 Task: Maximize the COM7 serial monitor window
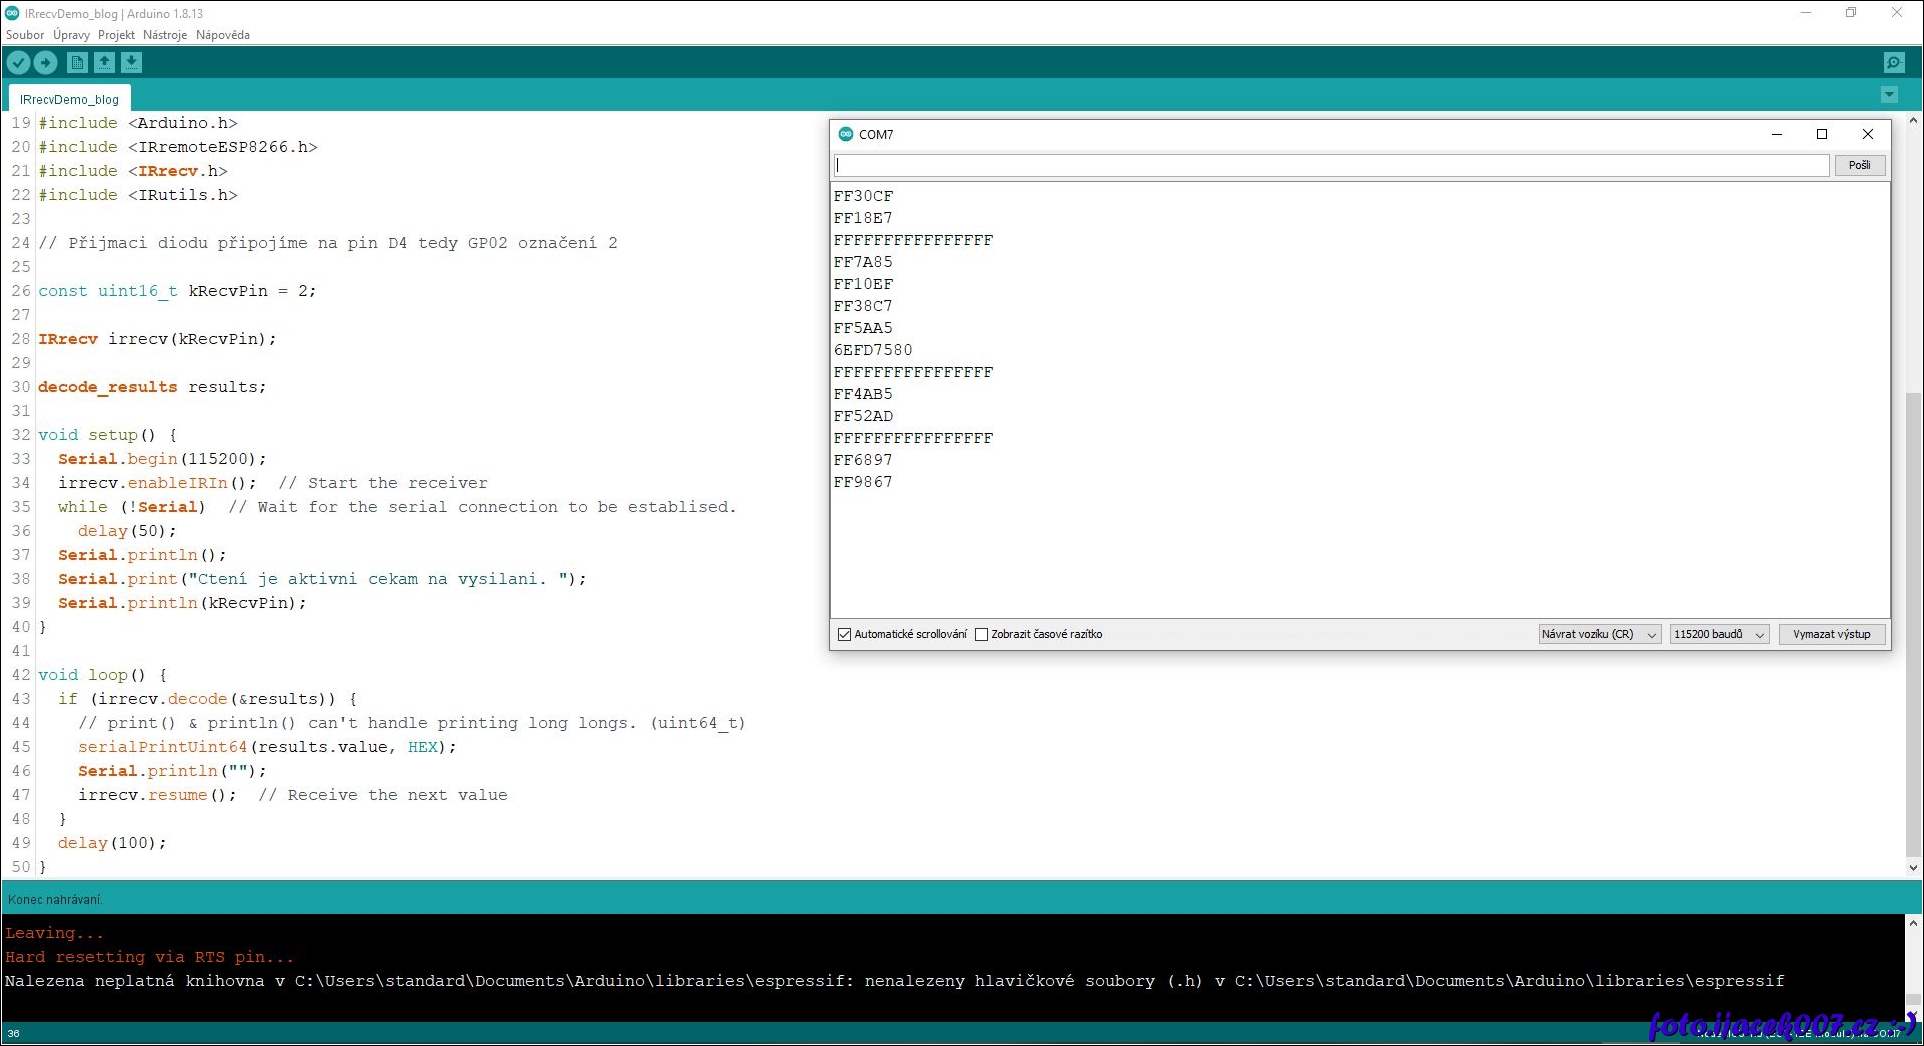point(1821,134)
